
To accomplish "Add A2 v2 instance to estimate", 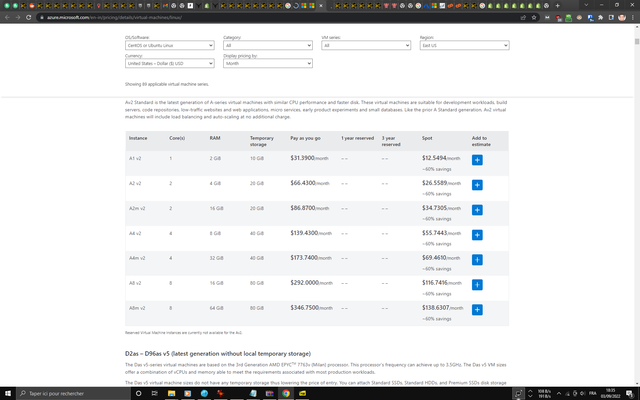I will click(x=477, y=185).
